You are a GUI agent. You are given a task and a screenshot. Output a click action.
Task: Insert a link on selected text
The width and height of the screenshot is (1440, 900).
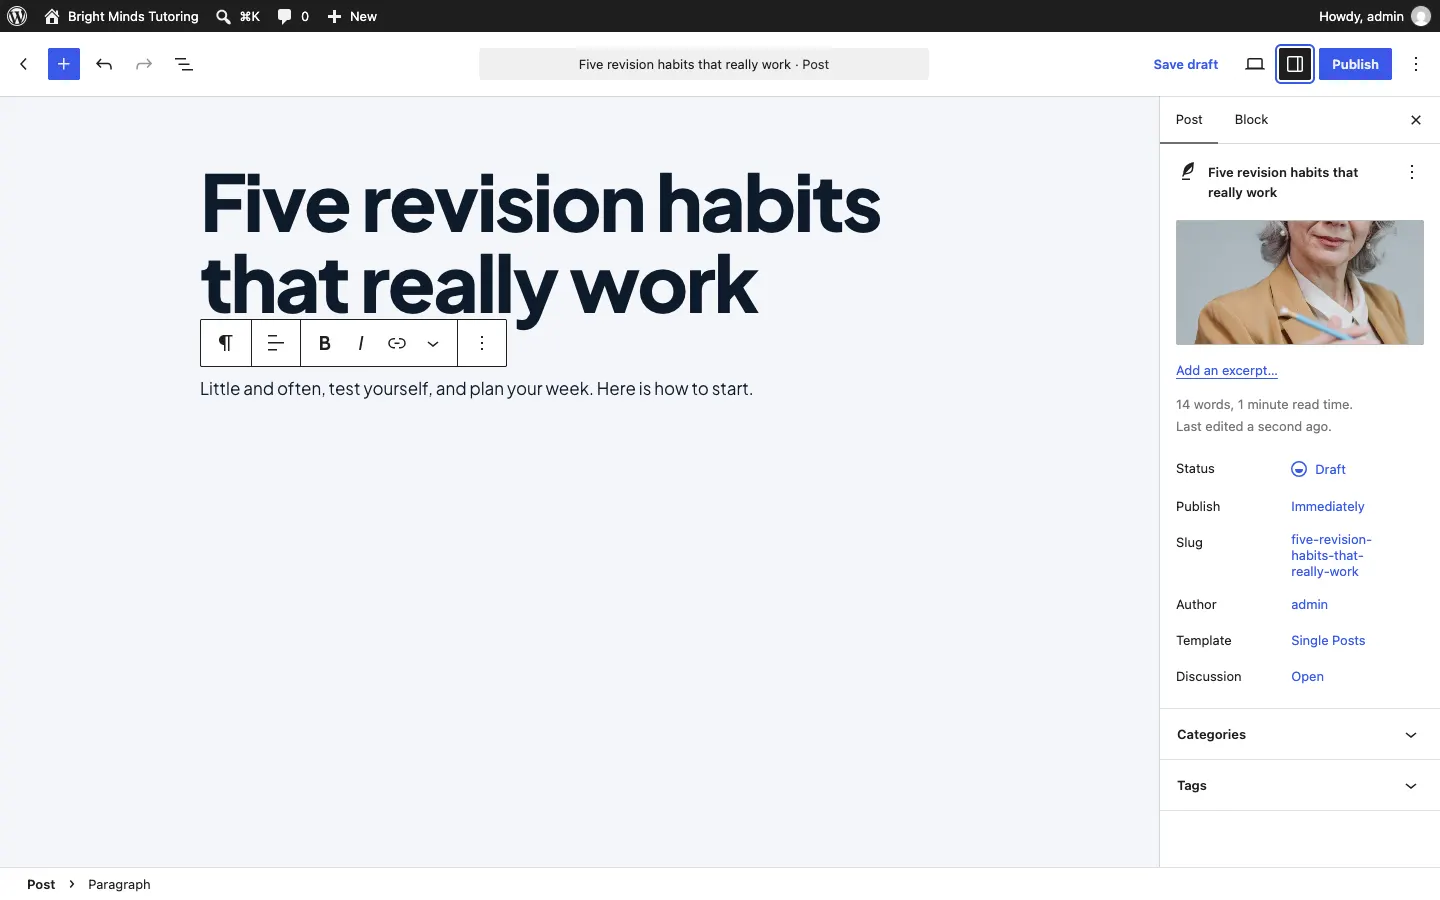click(397, 343)
